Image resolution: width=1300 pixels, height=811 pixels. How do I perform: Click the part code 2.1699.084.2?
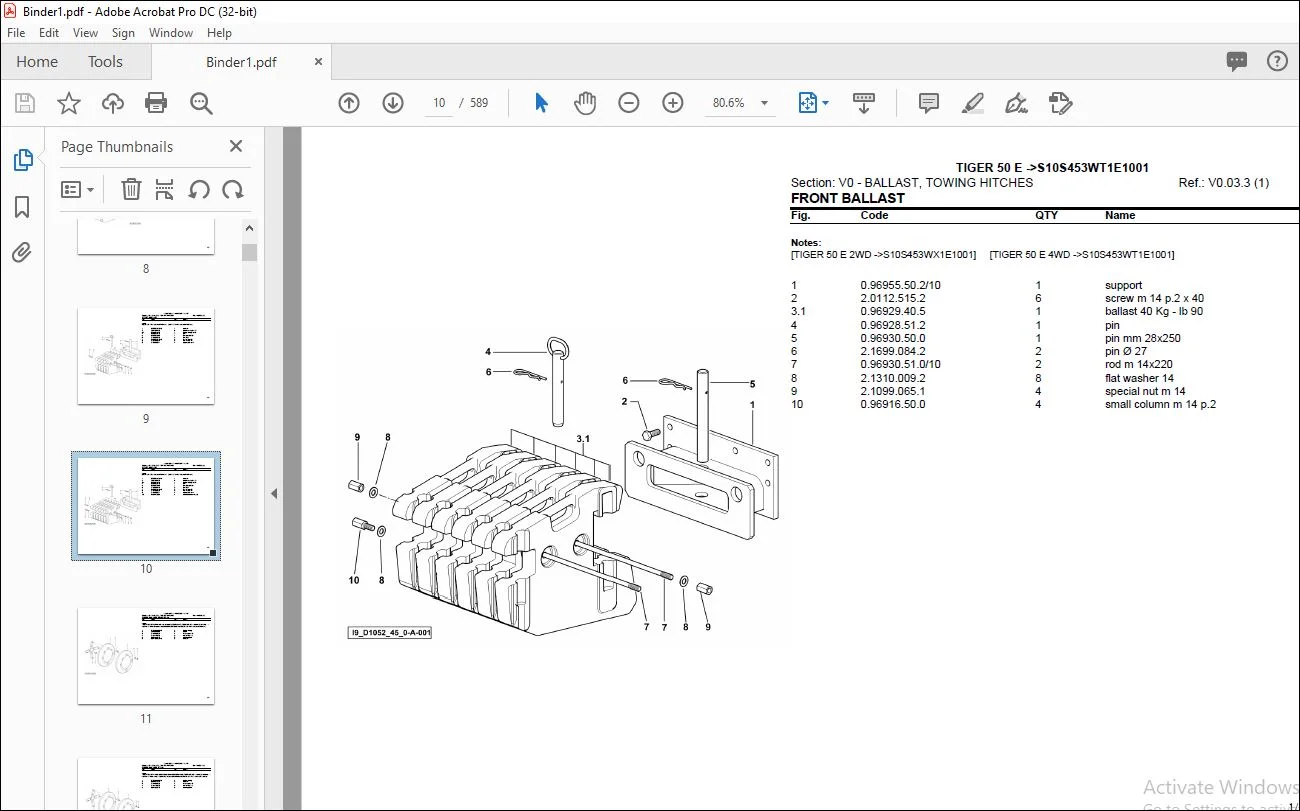[893, 351]
